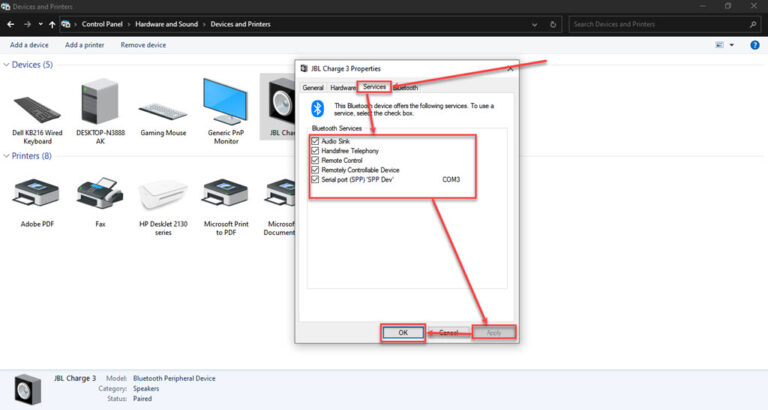Image resolution: width=768 pixels, height=410 pixels.
Task: Click Add a device
Action: (29, 45)
